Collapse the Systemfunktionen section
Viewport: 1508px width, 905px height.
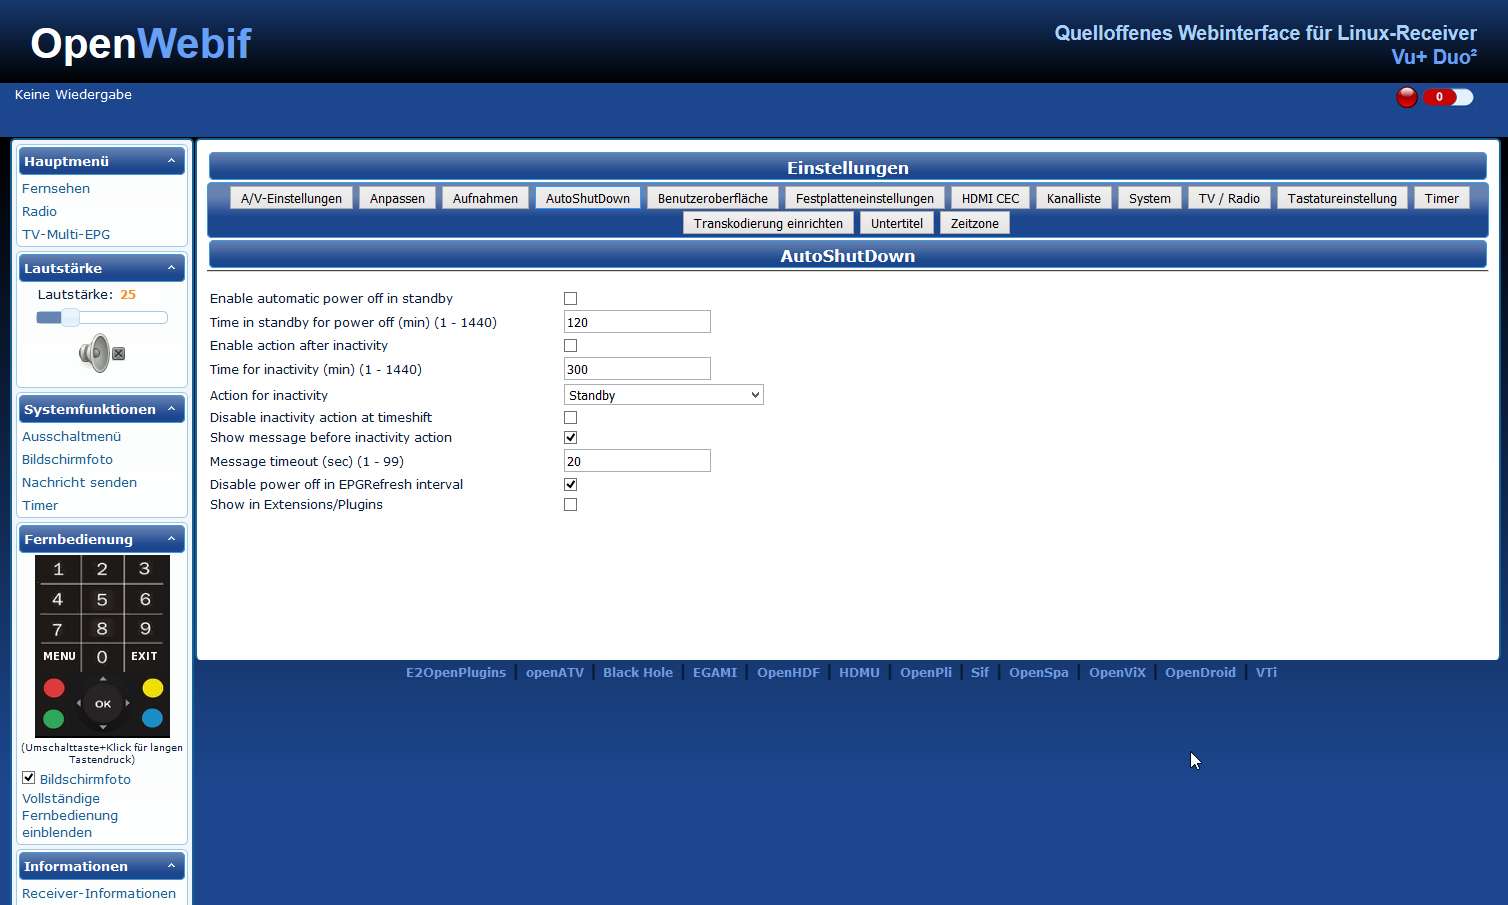pyautogui.click(x=171, y=409)
